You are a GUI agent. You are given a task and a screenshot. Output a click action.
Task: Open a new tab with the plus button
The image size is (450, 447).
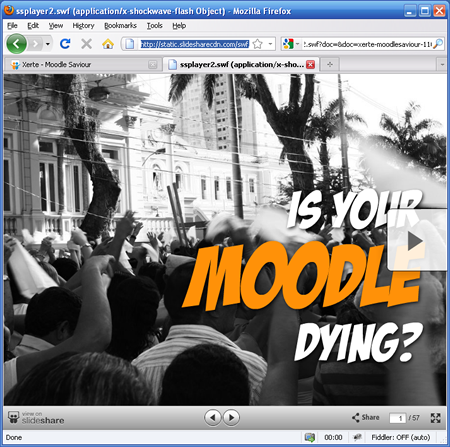pos(330,65)
